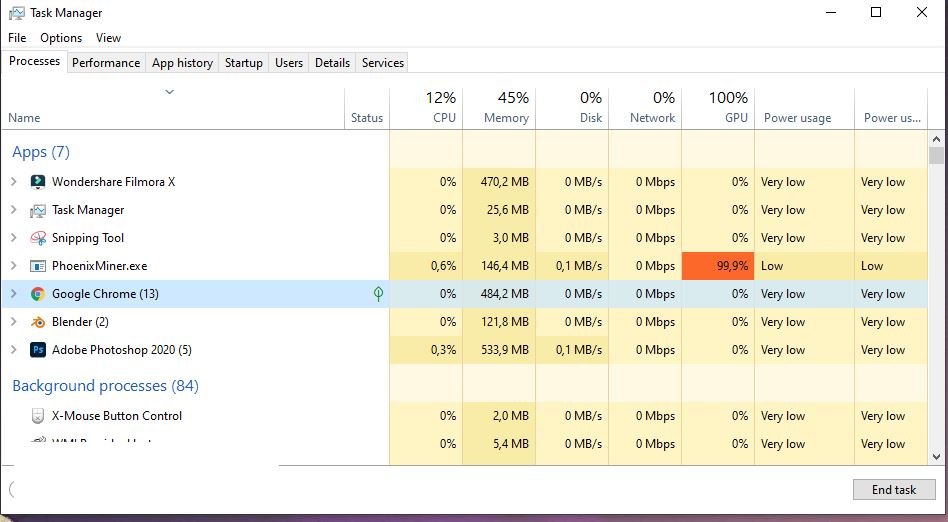Viewport: 948px width, 522px height.
Task: Click the vertical scrollbar thumb
Action: 936,155
